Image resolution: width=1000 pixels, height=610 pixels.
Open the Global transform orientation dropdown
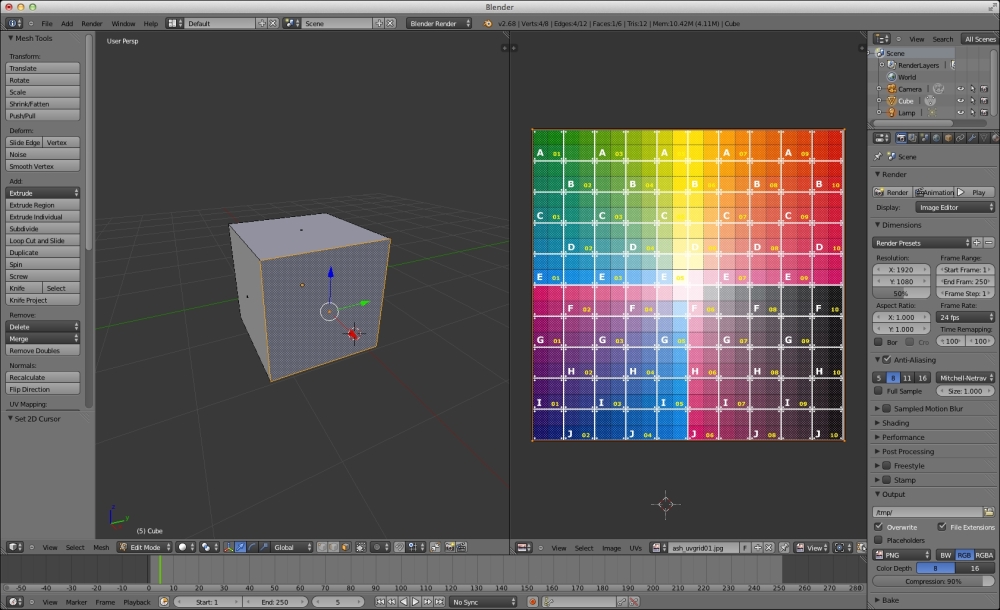point(291,547)
